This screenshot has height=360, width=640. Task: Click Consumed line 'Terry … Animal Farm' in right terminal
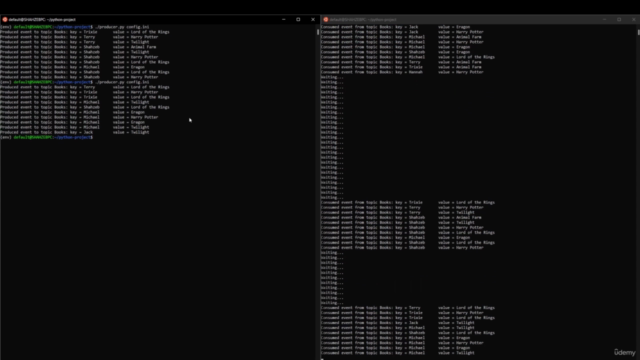[401, 62]
